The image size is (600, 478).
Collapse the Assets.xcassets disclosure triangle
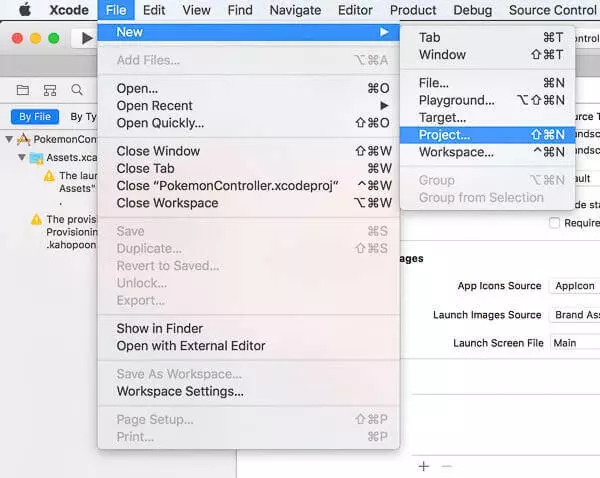pos(22,158)
